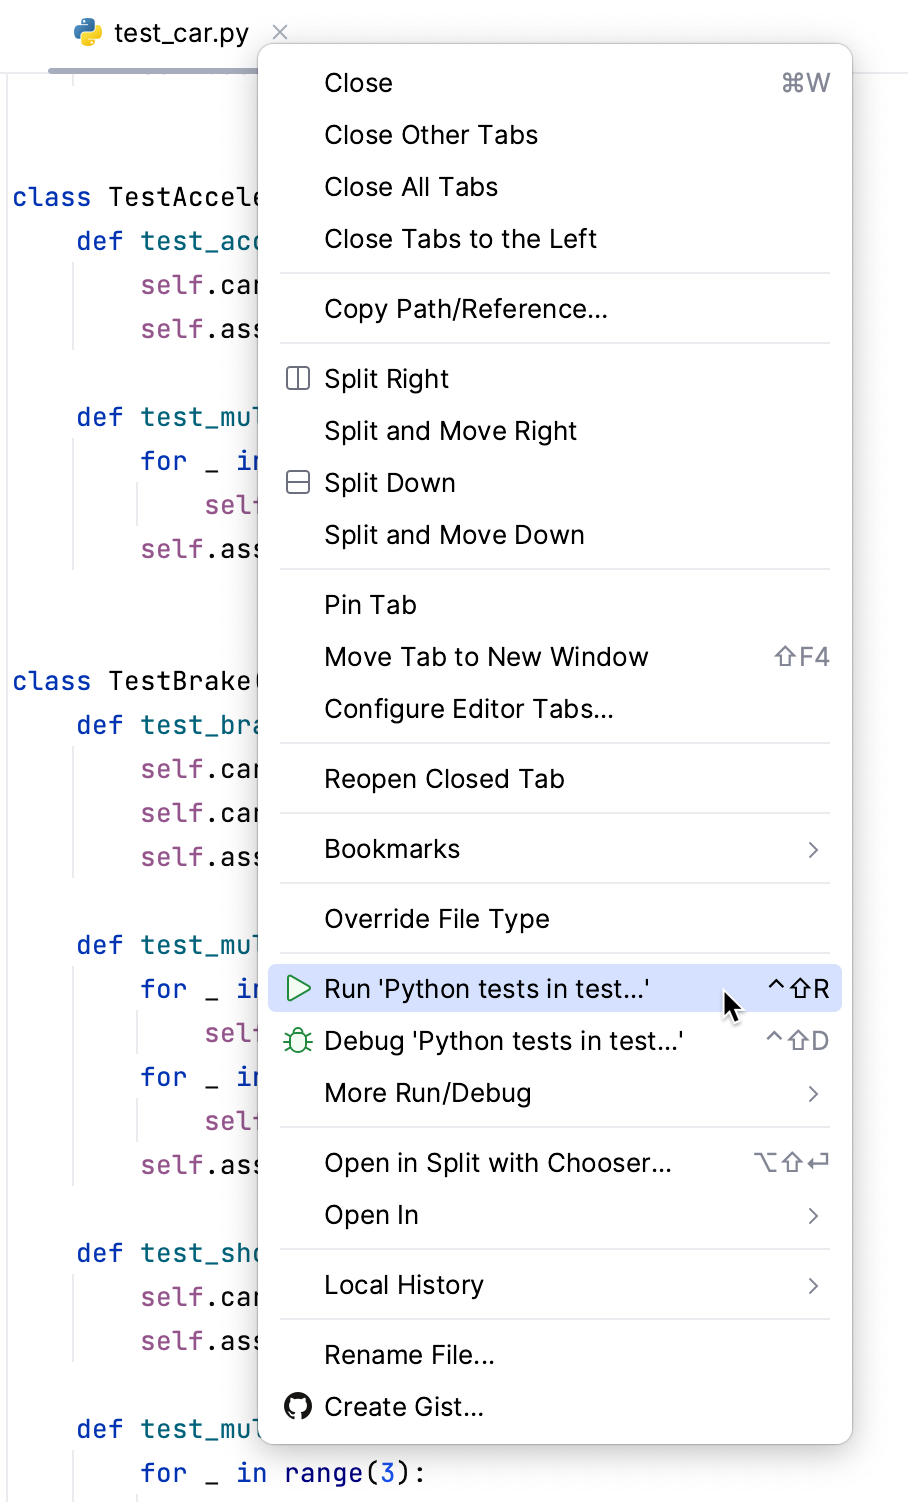Image resolution: width=908 pixels, height=1502 pixels.
Task: Open Copy Path/Reference dialog
Action: pos(465,308)
